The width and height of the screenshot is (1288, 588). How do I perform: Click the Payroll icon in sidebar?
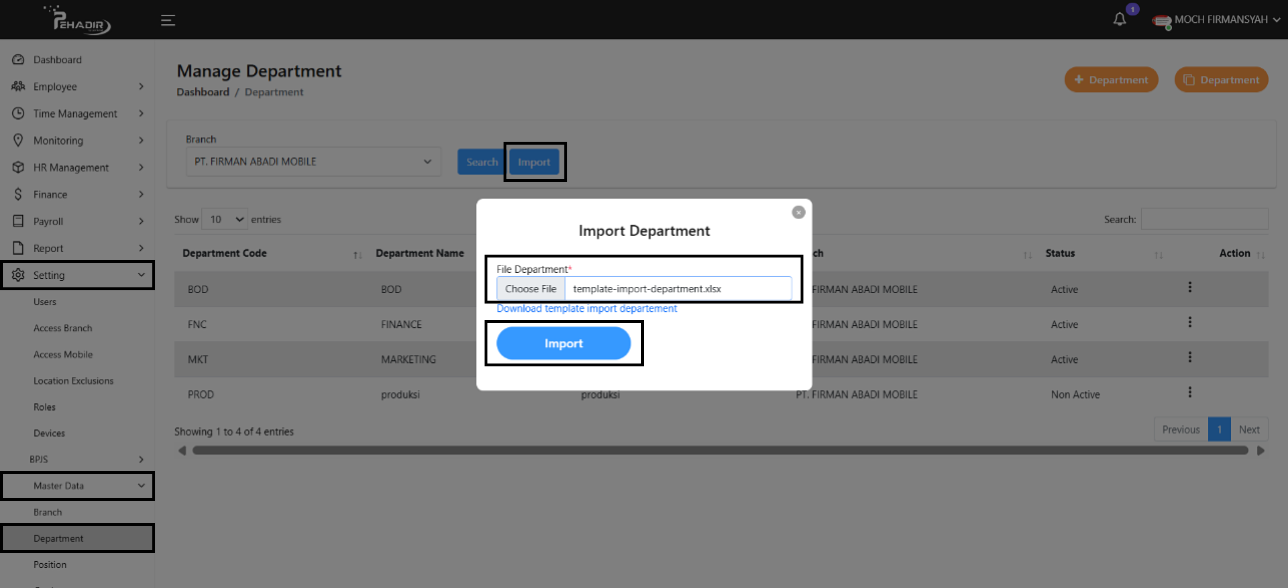point(18,221)
